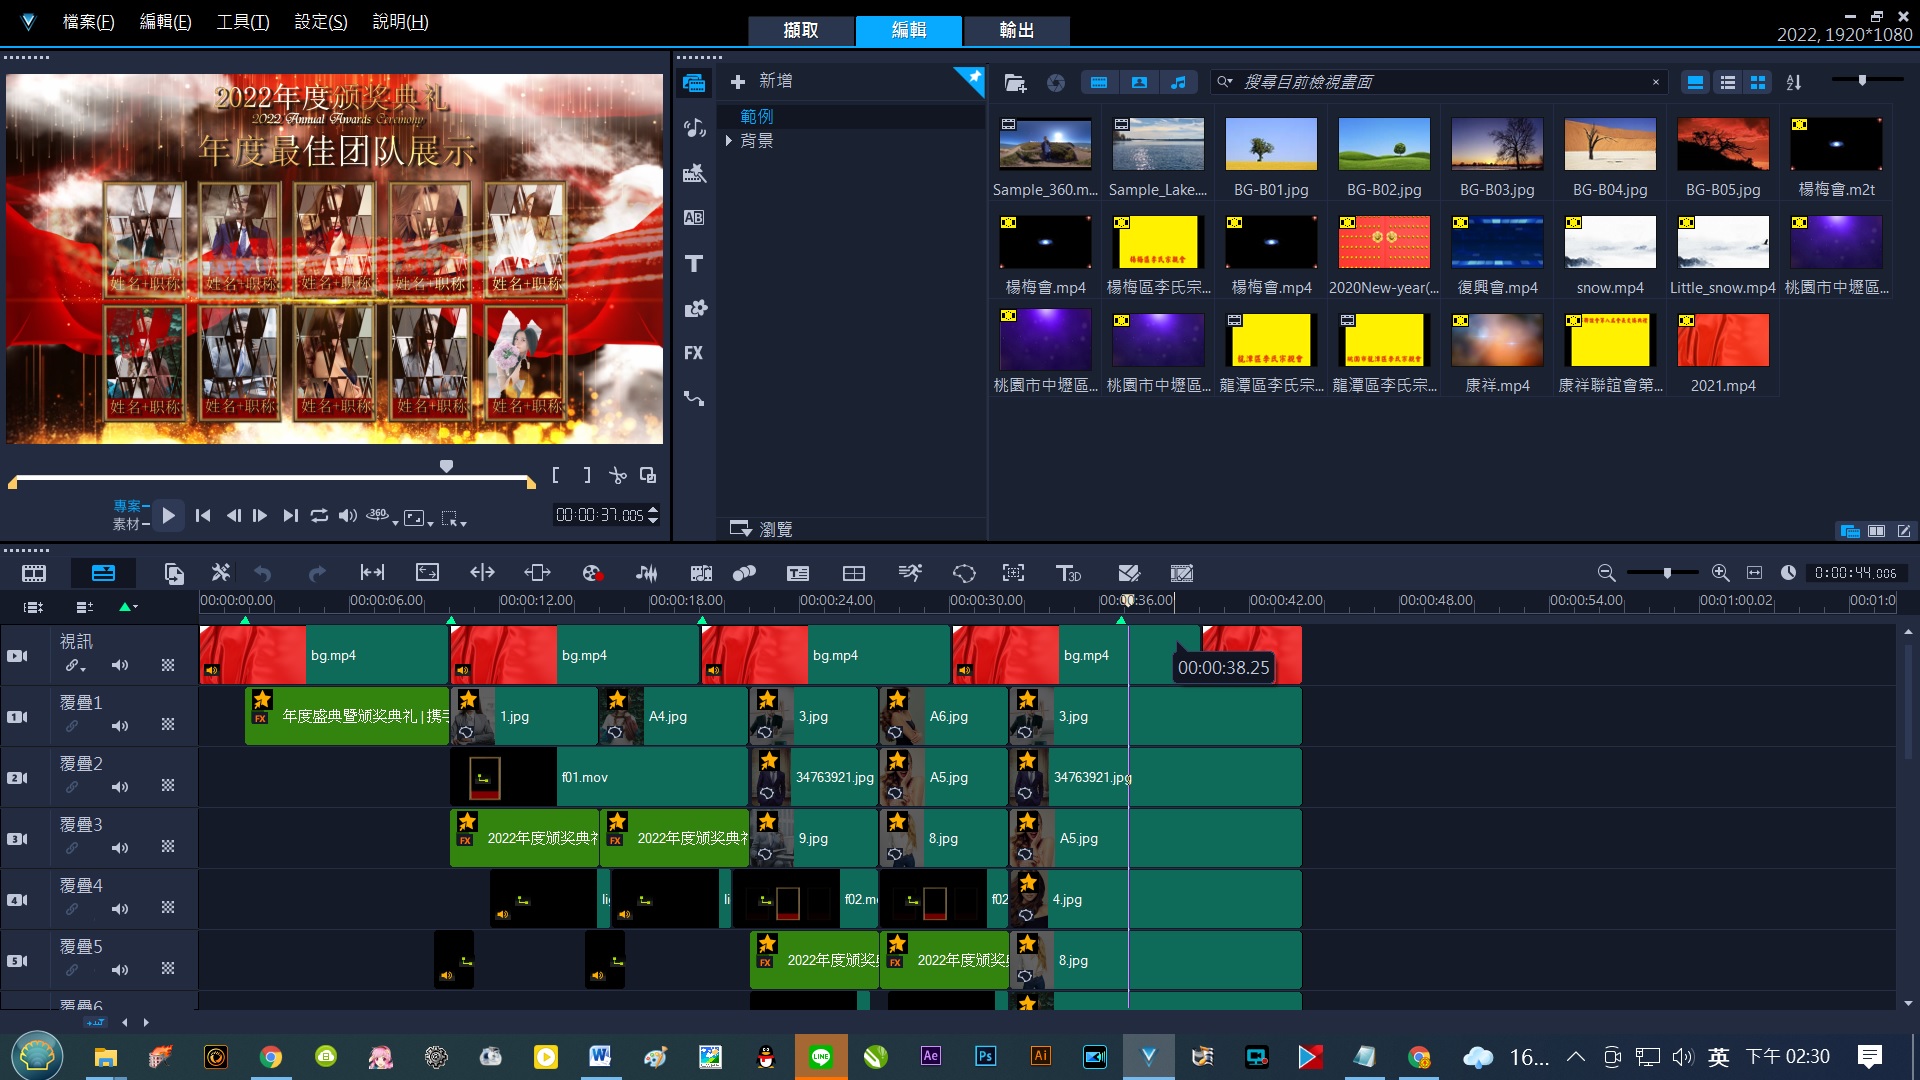Step to the next frame
Screen dimensions: 1920x1080
(260, 516)
